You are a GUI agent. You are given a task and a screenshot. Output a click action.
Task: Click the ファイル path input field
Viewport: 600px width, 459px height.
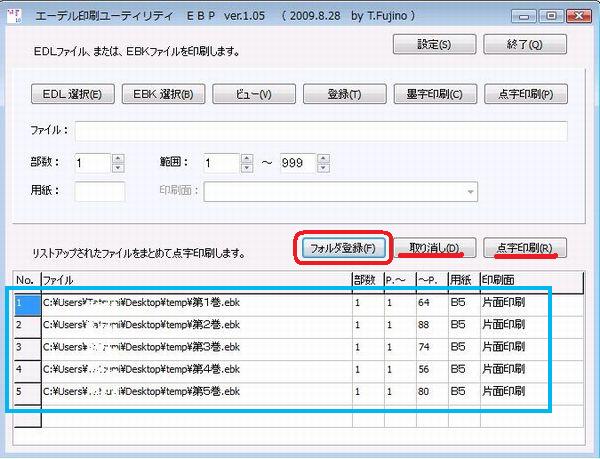(x=320, y=131)
